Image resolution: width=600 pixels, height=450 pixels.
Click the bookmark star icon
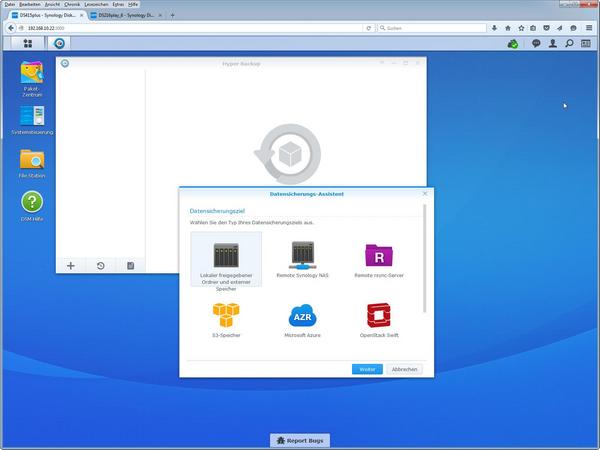(x=521, y=28)
